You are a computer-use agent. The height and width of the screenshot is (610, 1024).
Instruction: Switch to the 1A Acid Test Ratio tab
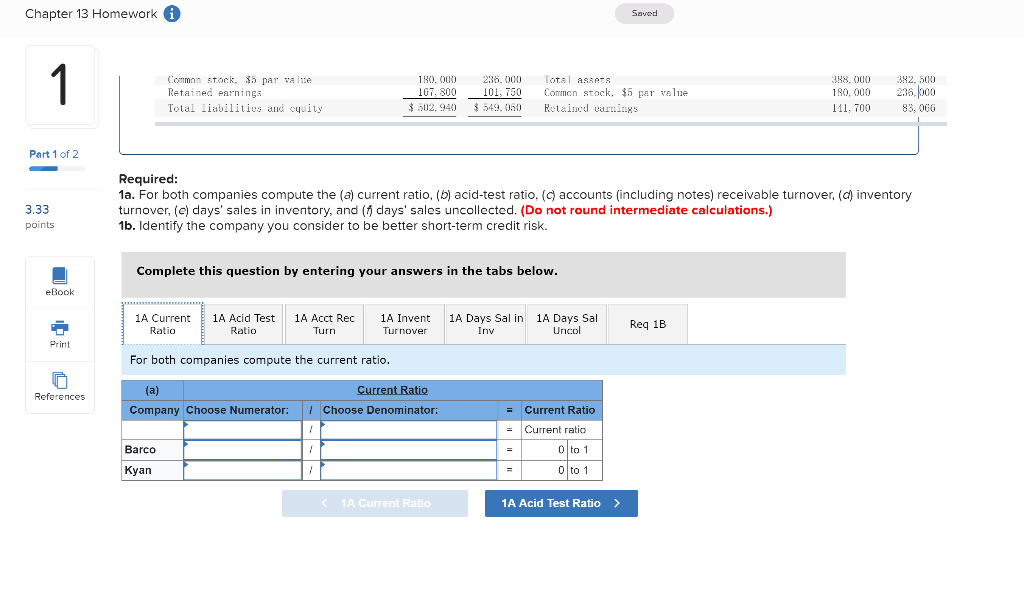click(x=242, y=323)
